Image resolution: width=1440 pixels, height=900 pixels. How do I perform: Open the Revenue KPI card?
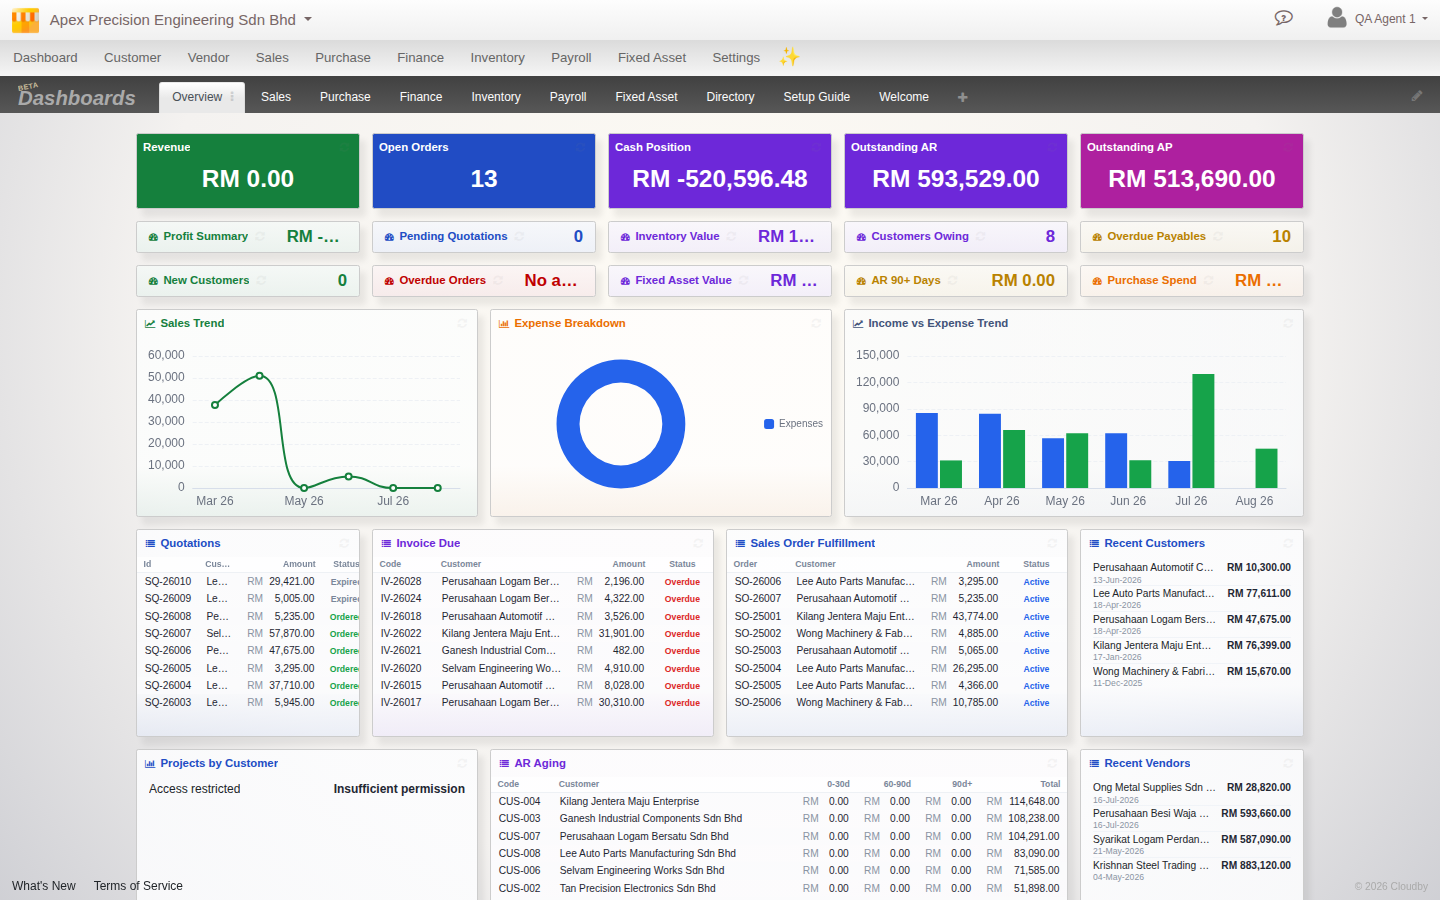248,171
